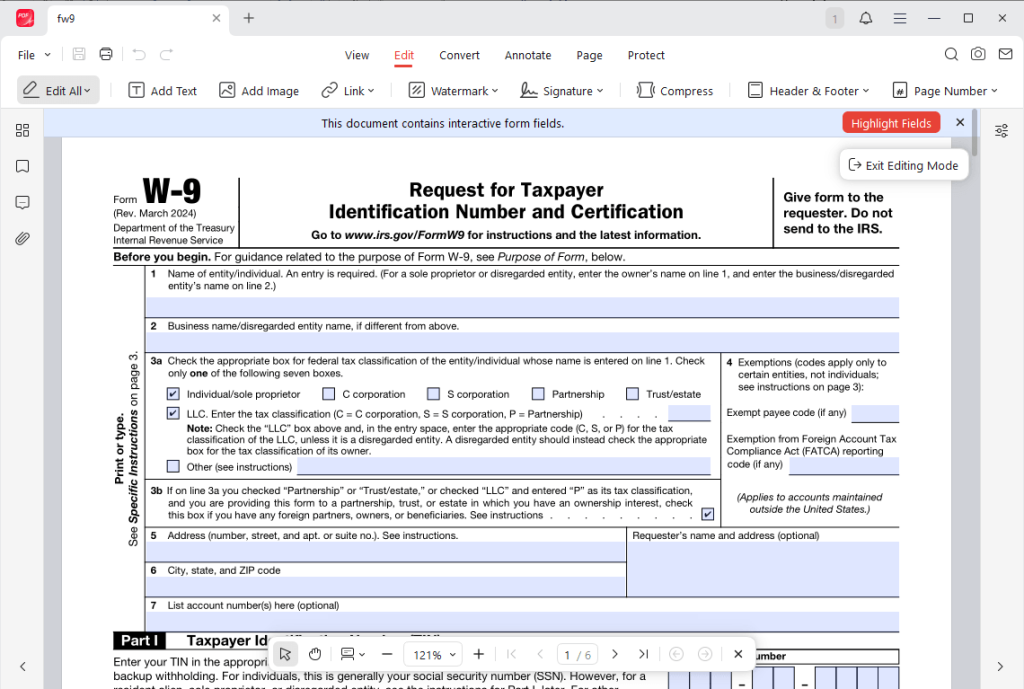Open the hamburger menu icon

pyautogui.click(x=900, y=18)
